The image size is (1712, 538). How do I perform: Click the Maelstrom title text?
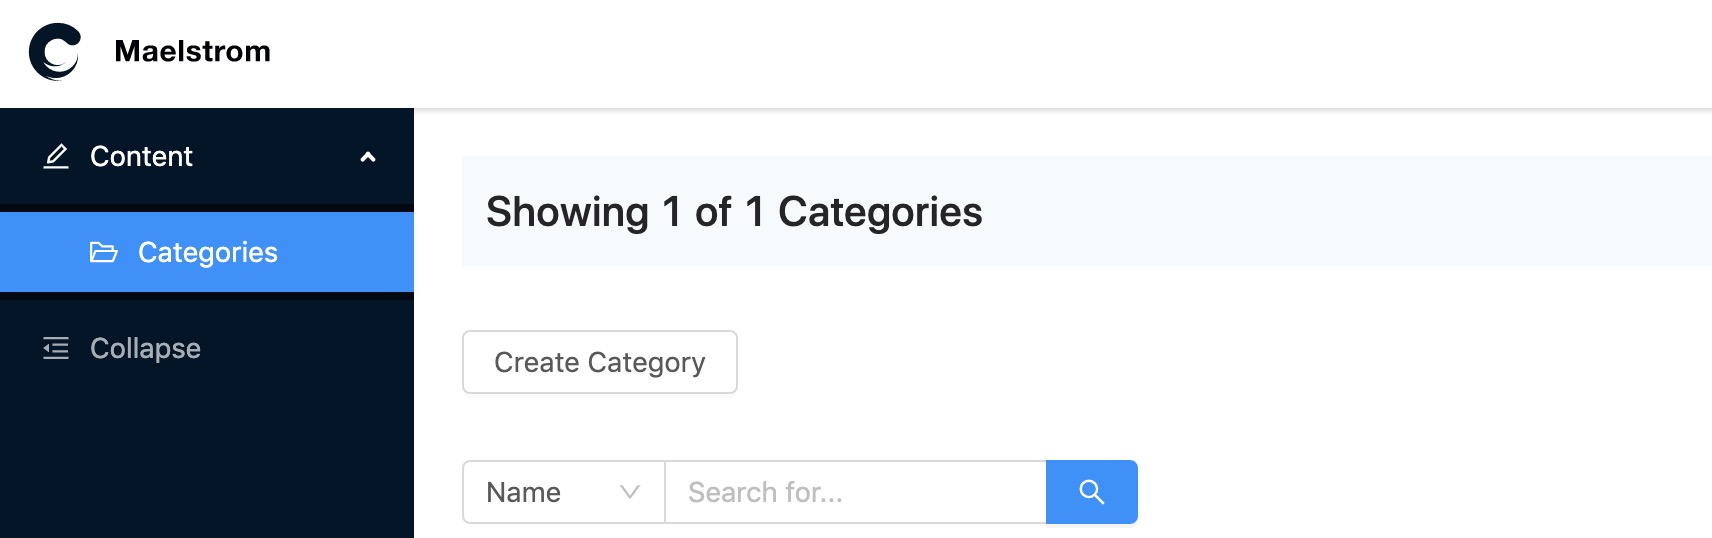[x=192, y=51]
